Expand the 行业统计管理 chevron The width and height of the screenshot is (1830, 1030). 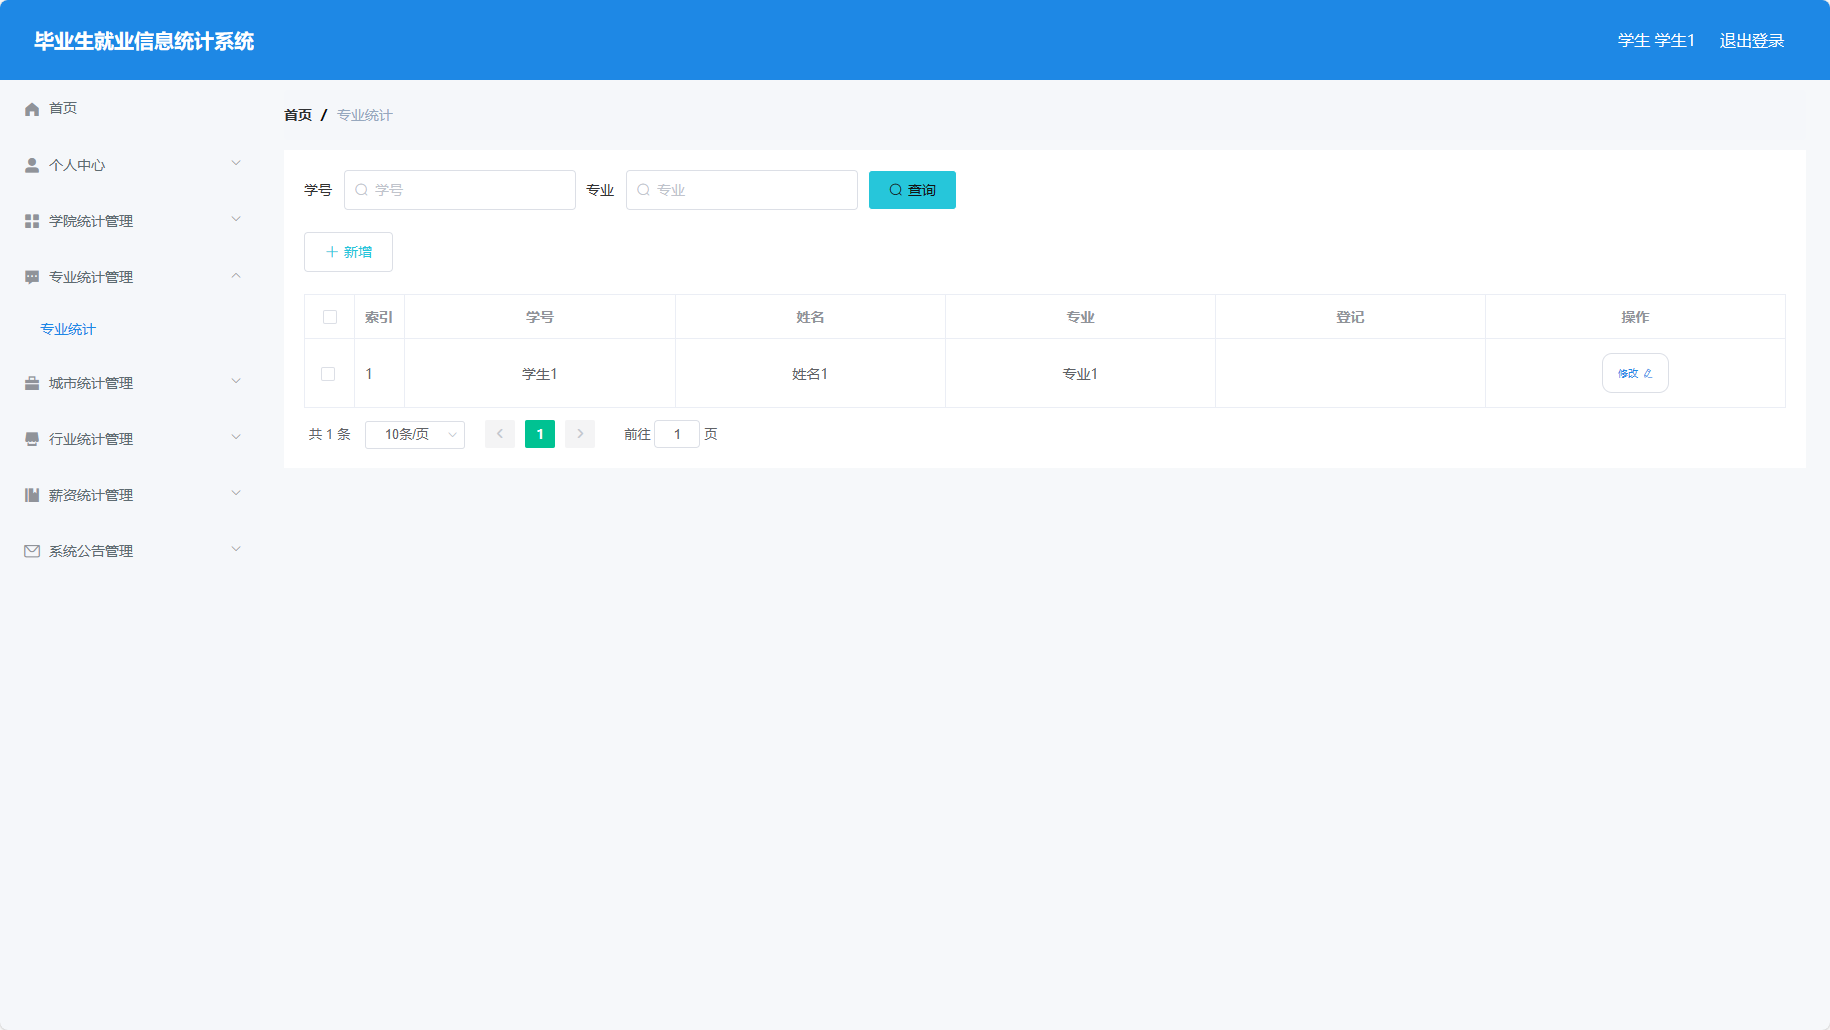click(x=236, y=437)
